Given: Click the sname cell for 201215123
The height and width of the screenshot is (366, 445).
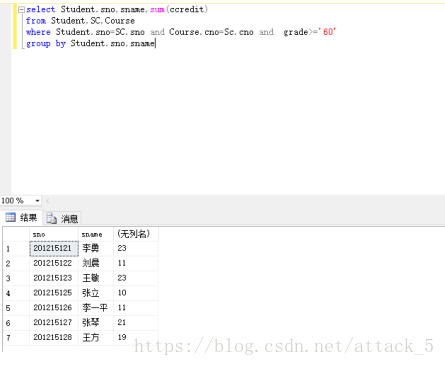Looking at the screenshot, I should 96,278.
